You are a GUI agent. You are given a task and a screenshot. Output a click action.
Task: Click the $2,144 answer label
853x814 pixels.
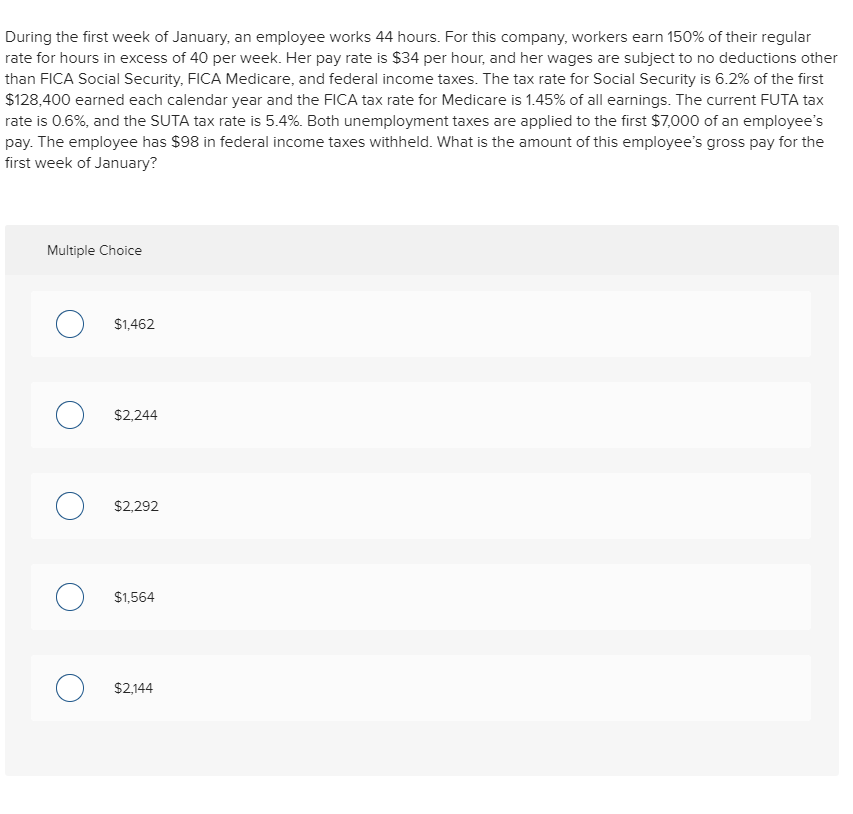tap(133, 688)
